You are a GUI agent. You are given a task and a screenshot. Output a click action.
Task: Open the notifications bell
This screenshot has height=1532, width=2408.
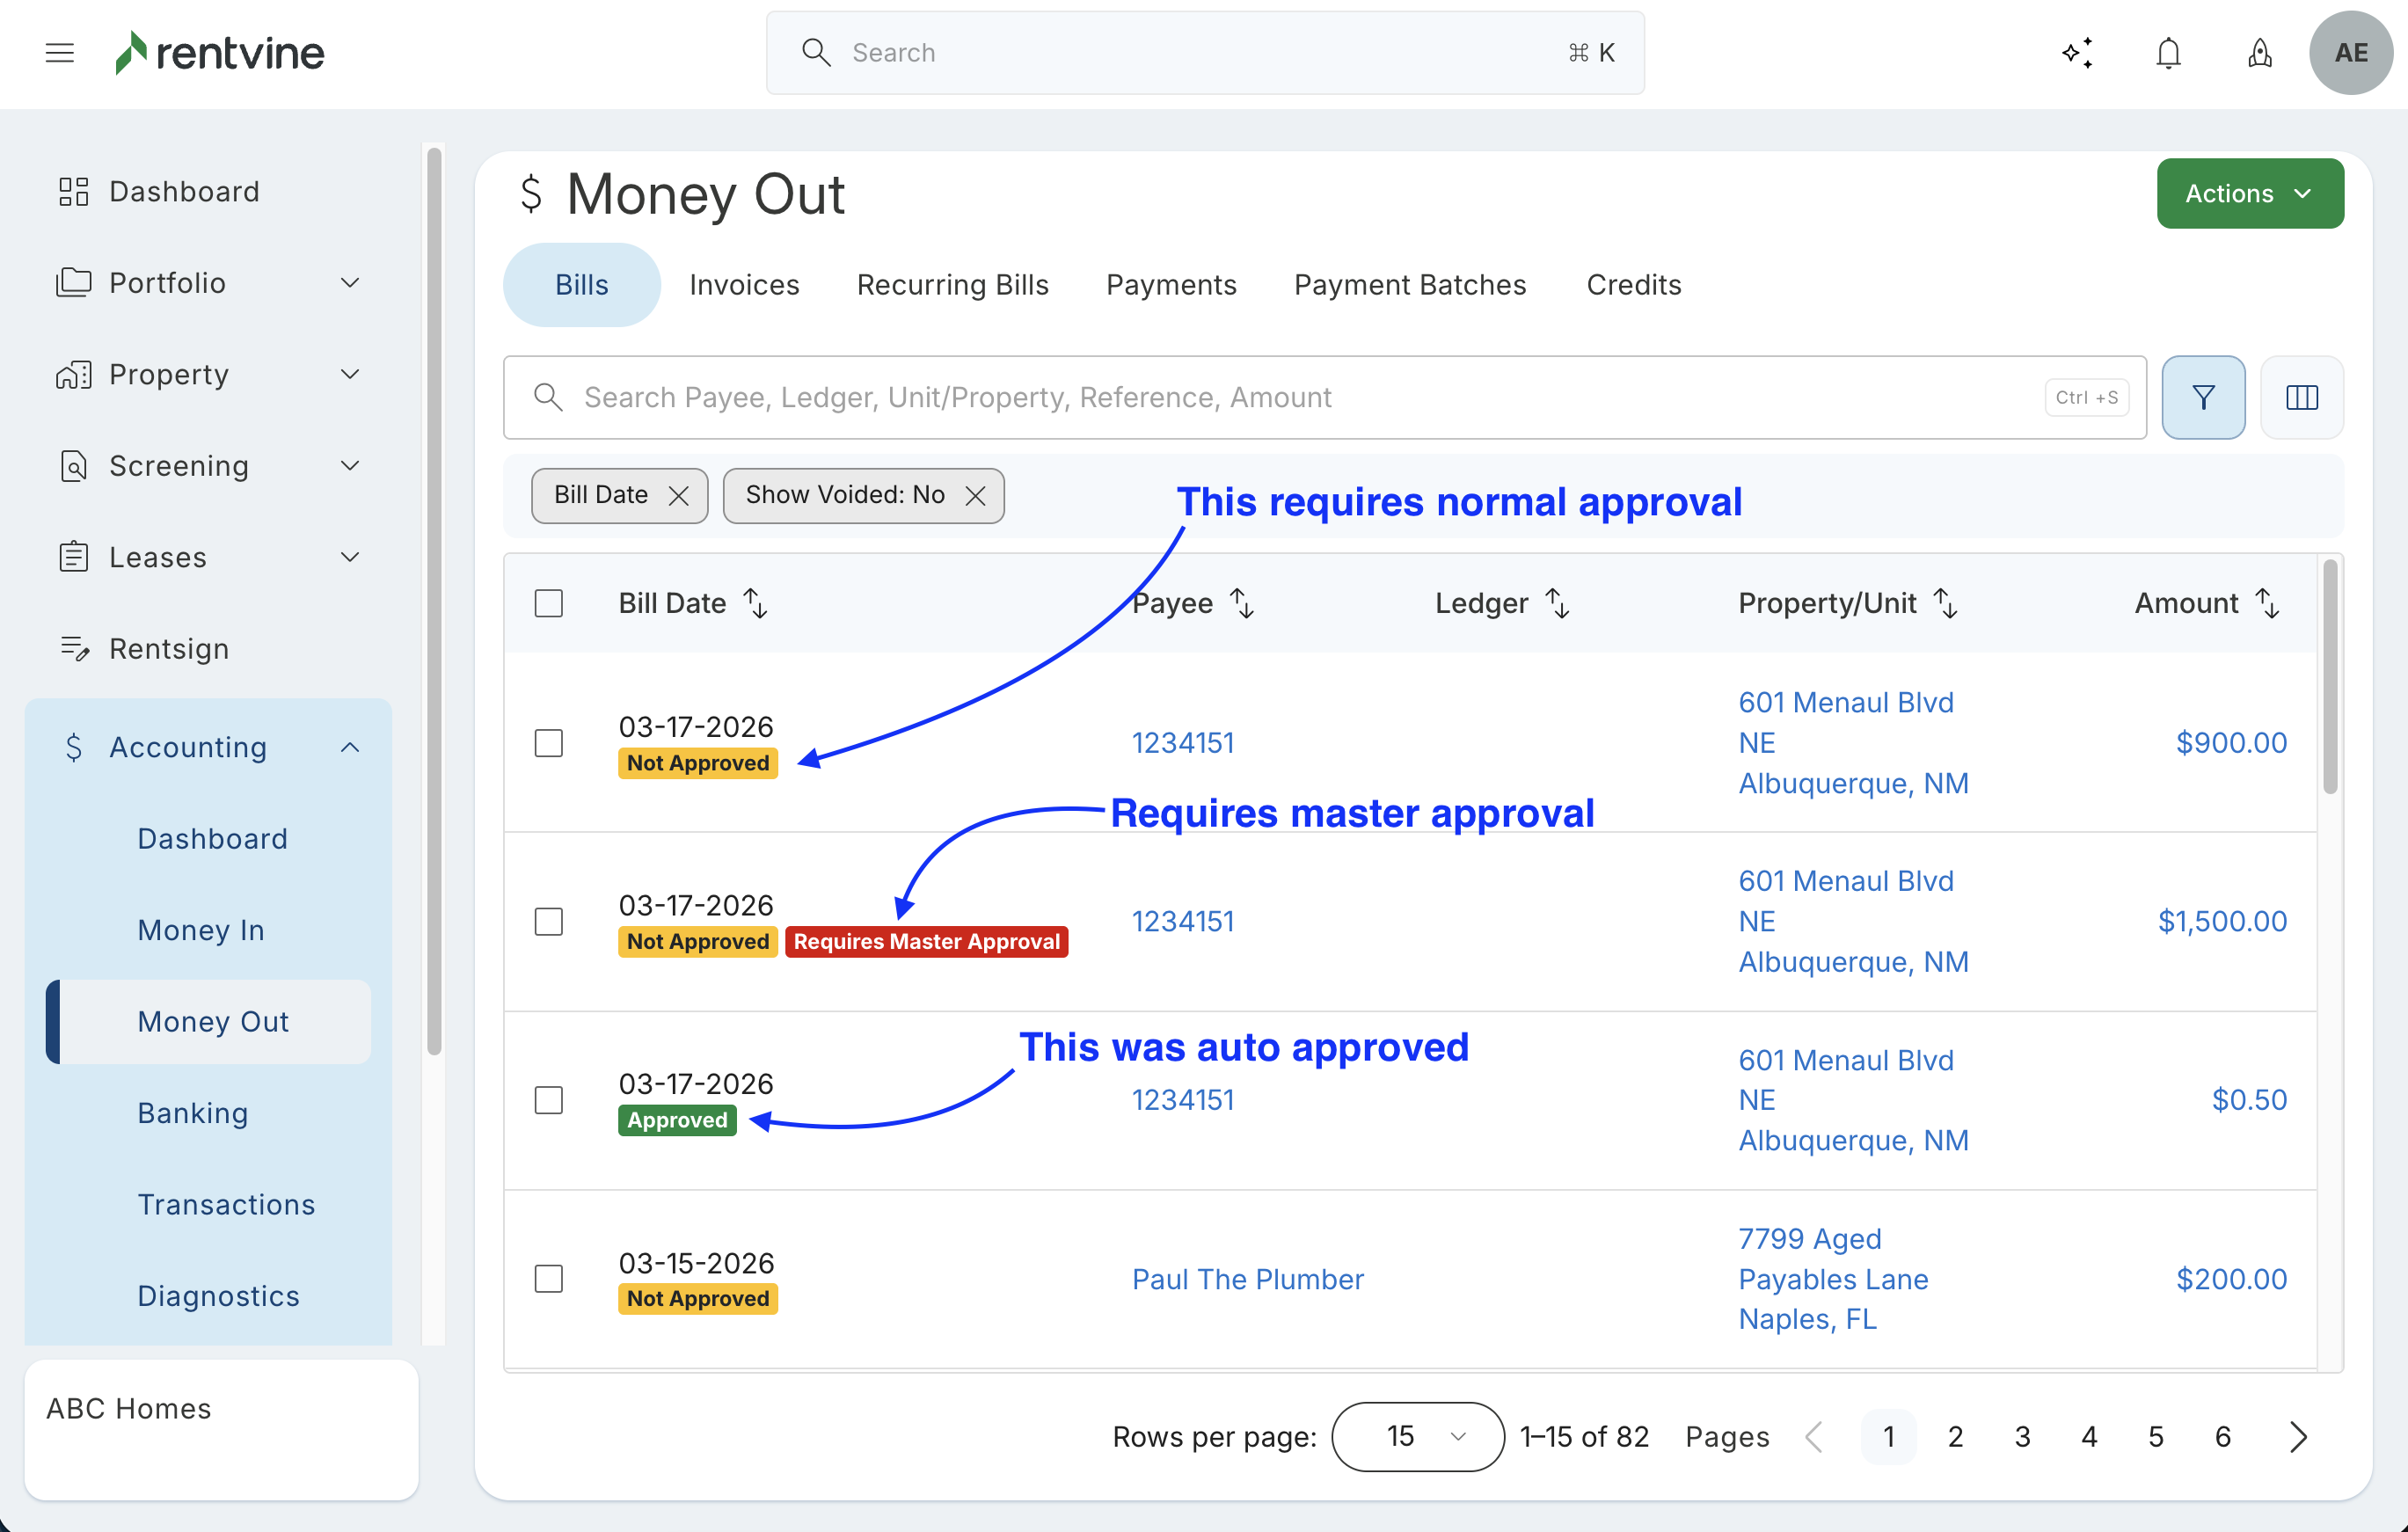coord(2168,53)
